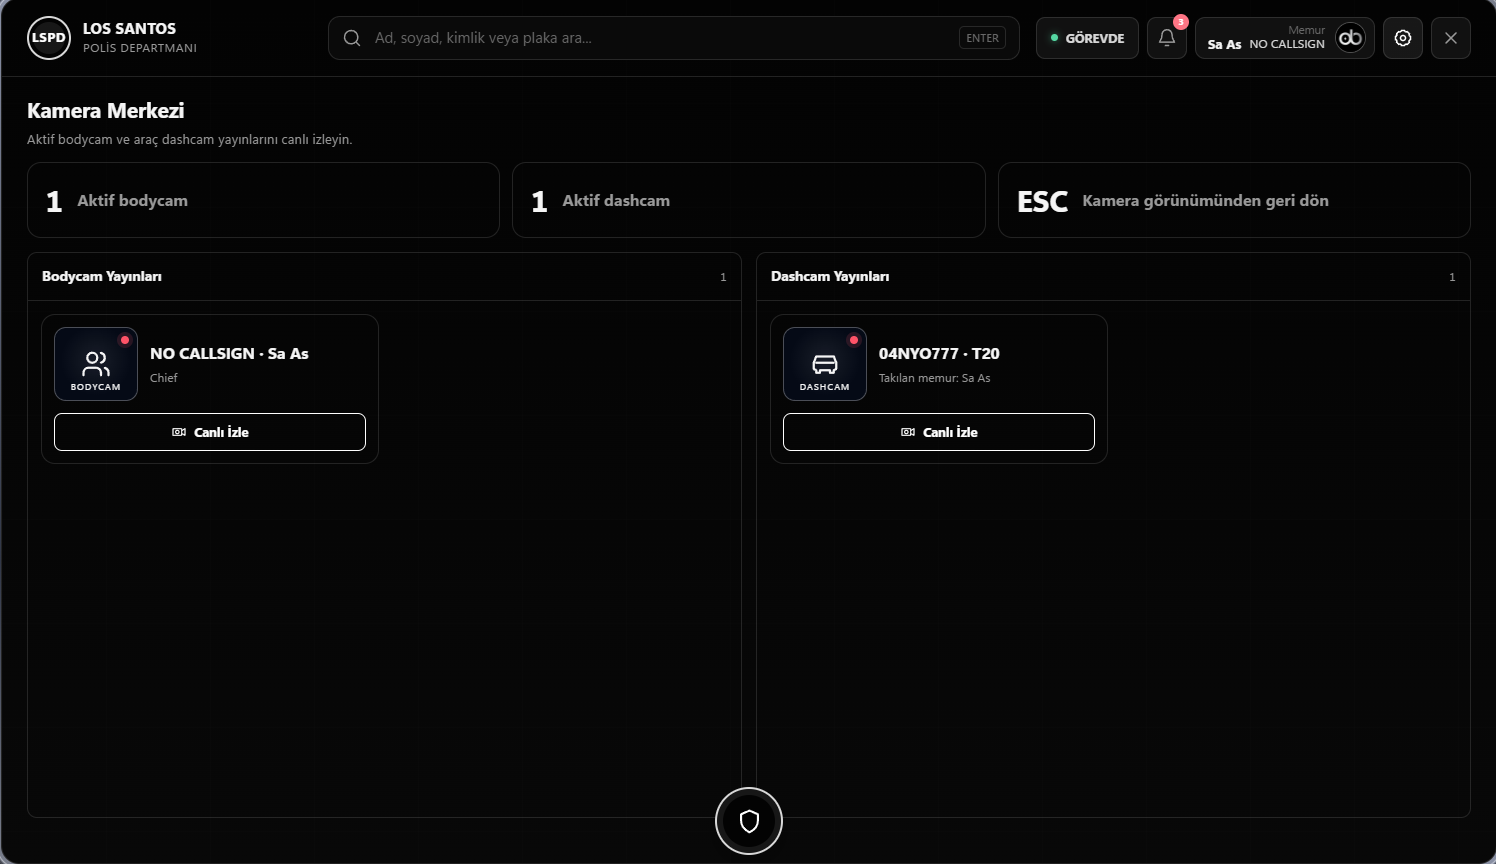Image resolution: width=1496 pixels, height=864 pixels.
Task: Open the notifications bell
Action: pos(1167,38)
